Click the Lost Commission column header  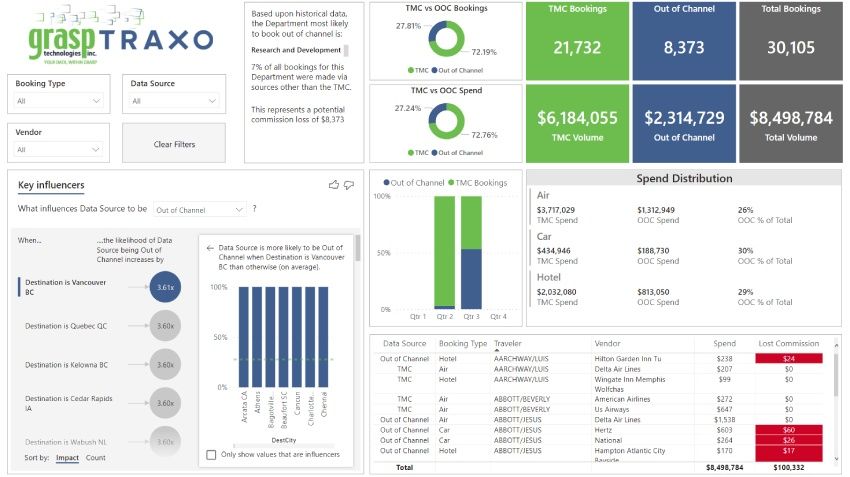point(788,344)
